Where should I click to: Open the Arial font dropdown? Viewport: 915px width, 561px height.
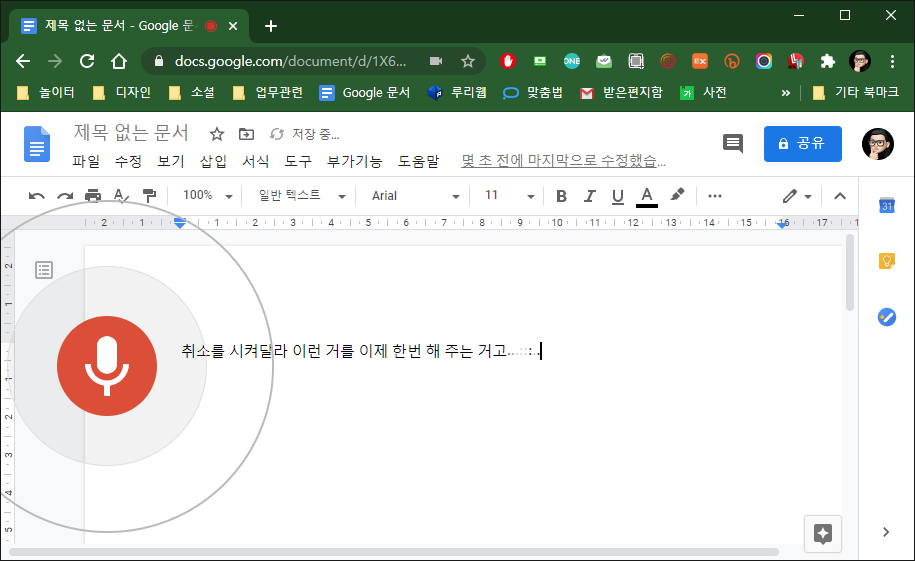click(x=414, y=196)
